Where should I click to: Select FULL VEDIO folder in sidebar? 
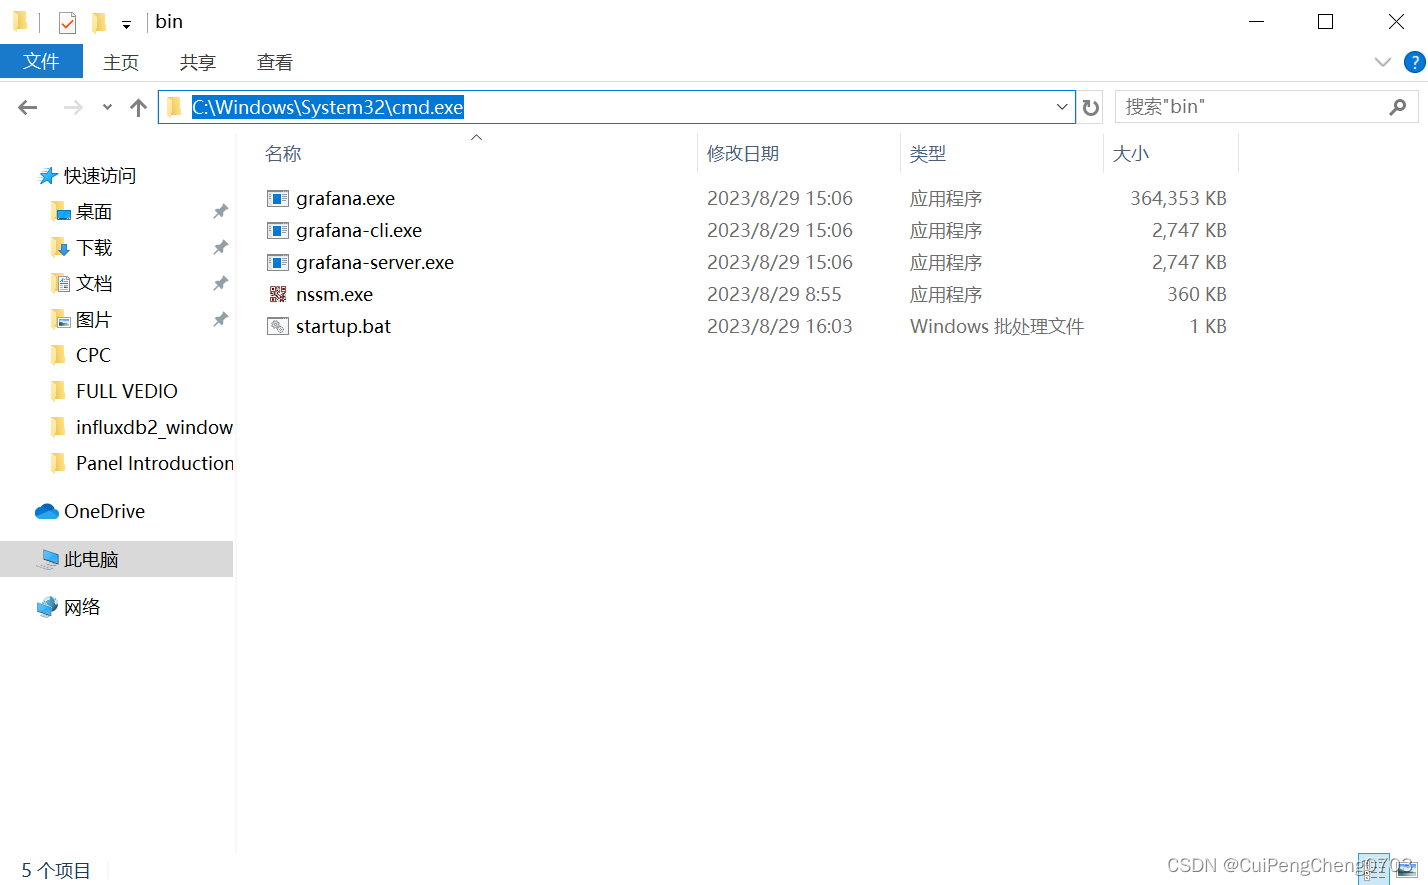click(127, 391)
